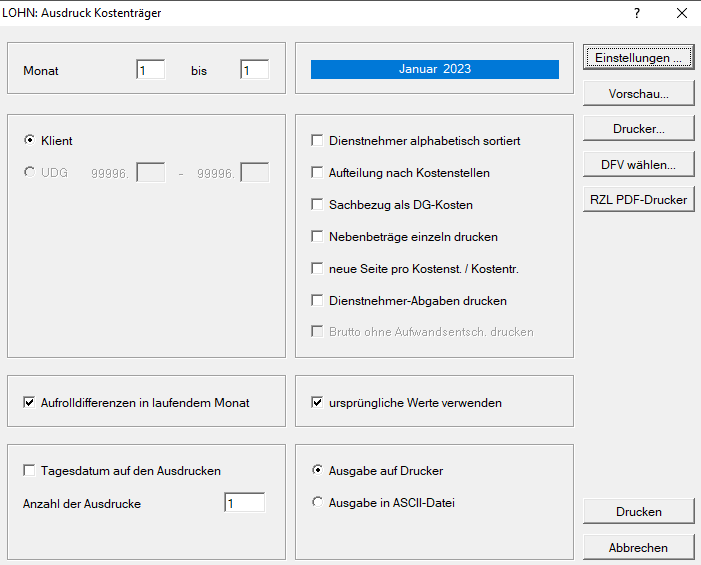Toggle Dienstnehmer-Abgaben drucken checkbox
Screen dimensions: 701x565
pyautogui.click(x=318, y=300)
